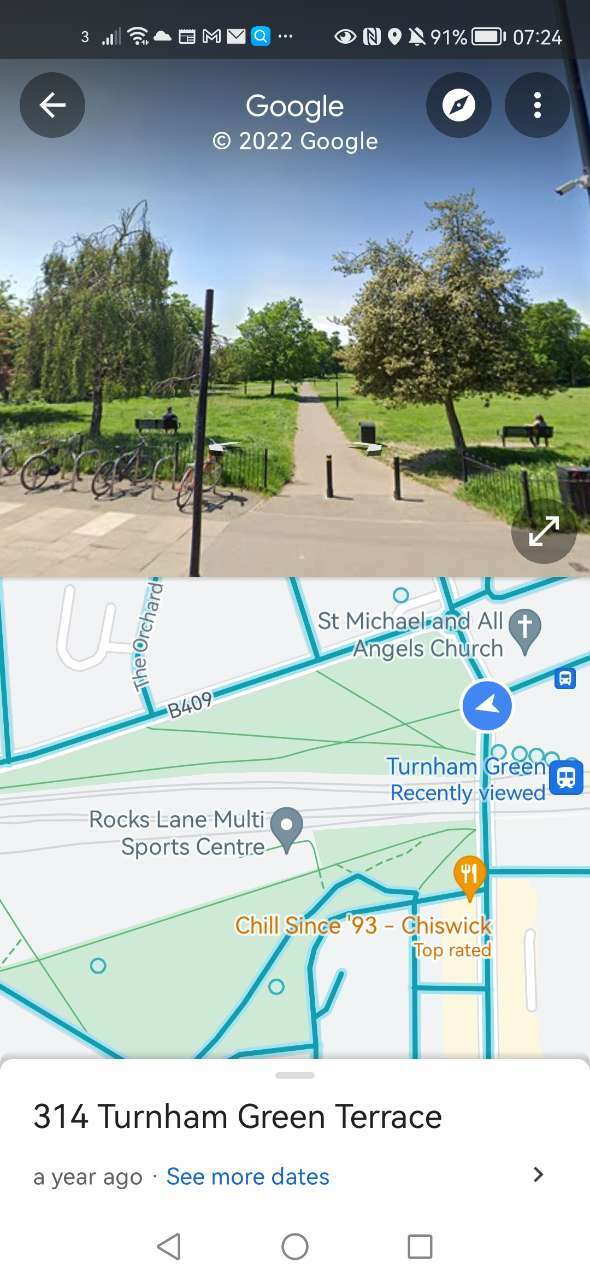Tap the Rocks Lane Multi Sports Centre pin
Viewport: 590px width, 1280px height.
point(288,828)
